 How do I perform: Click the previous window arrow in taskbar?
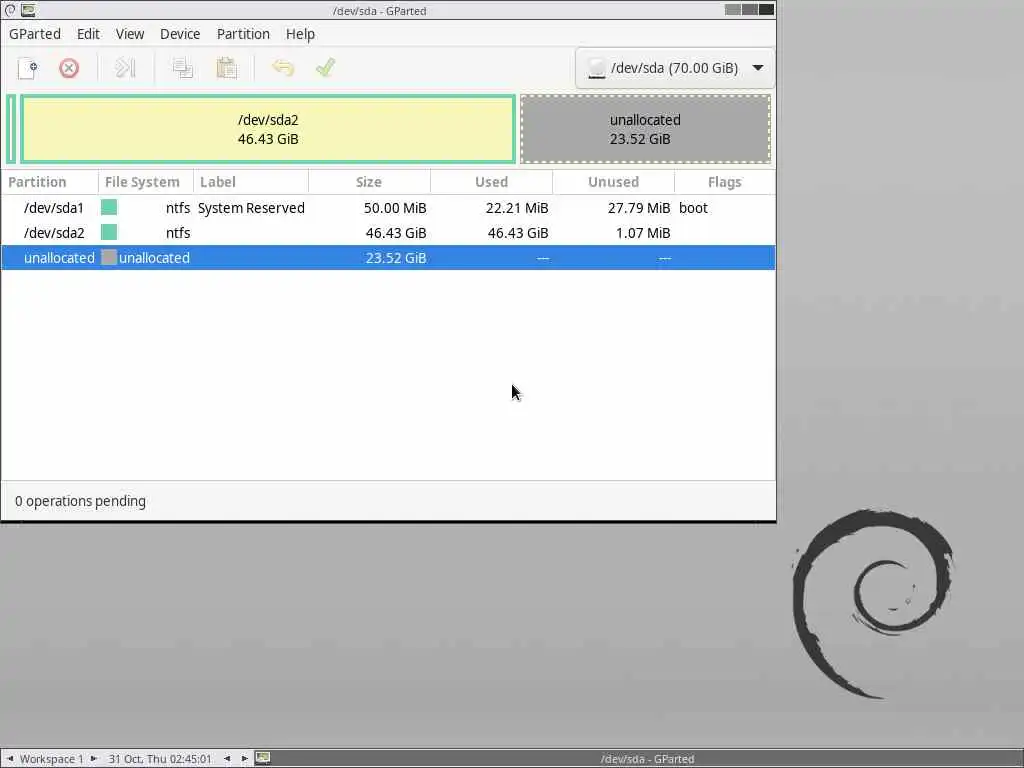pos(227,759)
